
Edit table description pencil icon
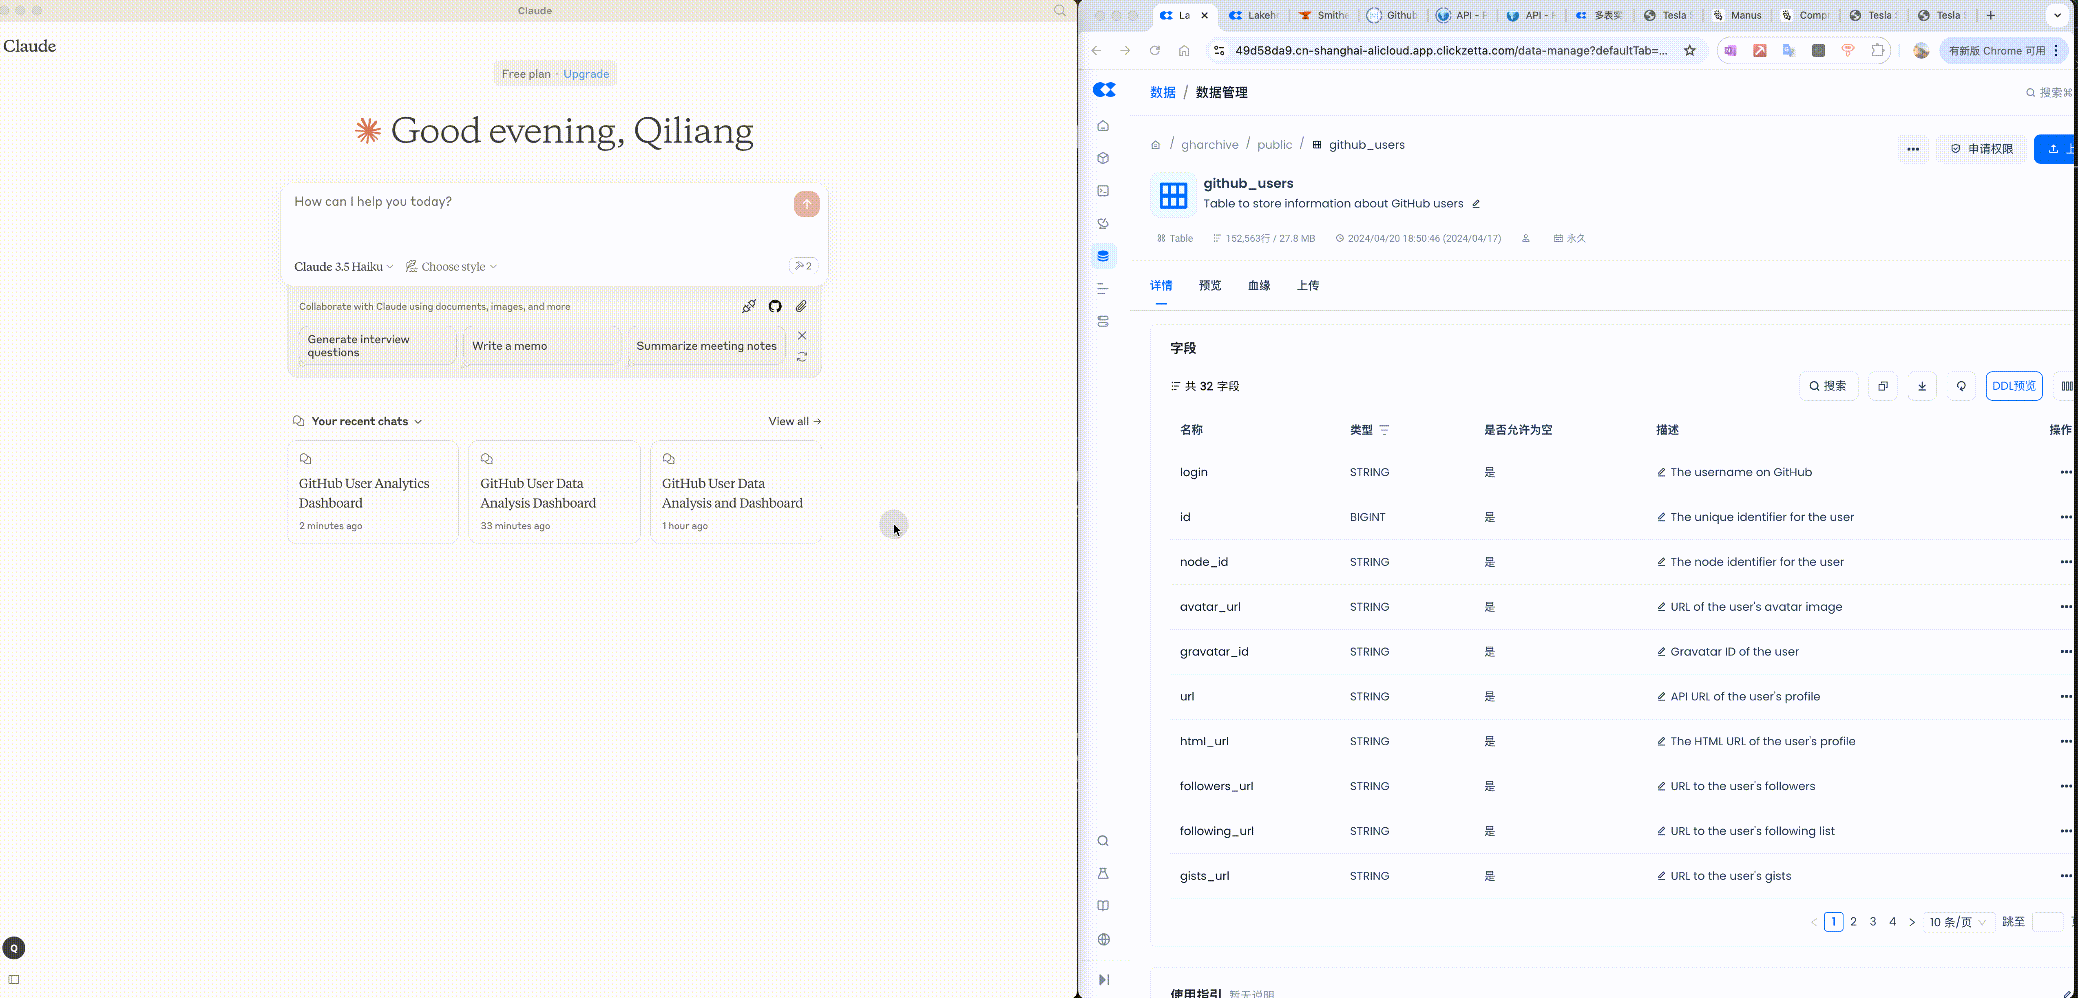coord(1475,204)
